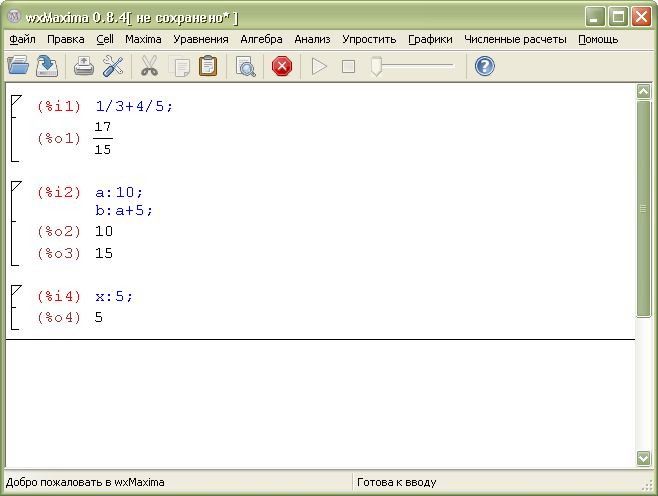This screenshot has height=496, width=658.
Task: Collapse the cell bracket of input %i4
Action: pyautogui.click(x=16, y=291)
